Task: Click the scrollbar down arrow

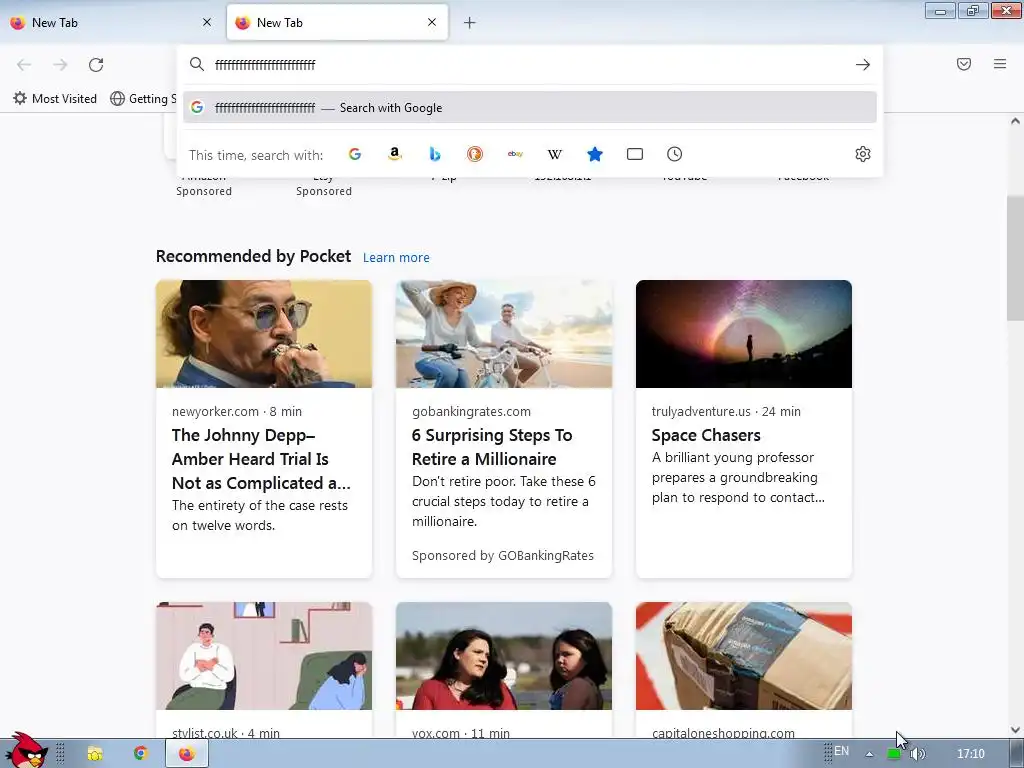Action: click(1015, 730)
